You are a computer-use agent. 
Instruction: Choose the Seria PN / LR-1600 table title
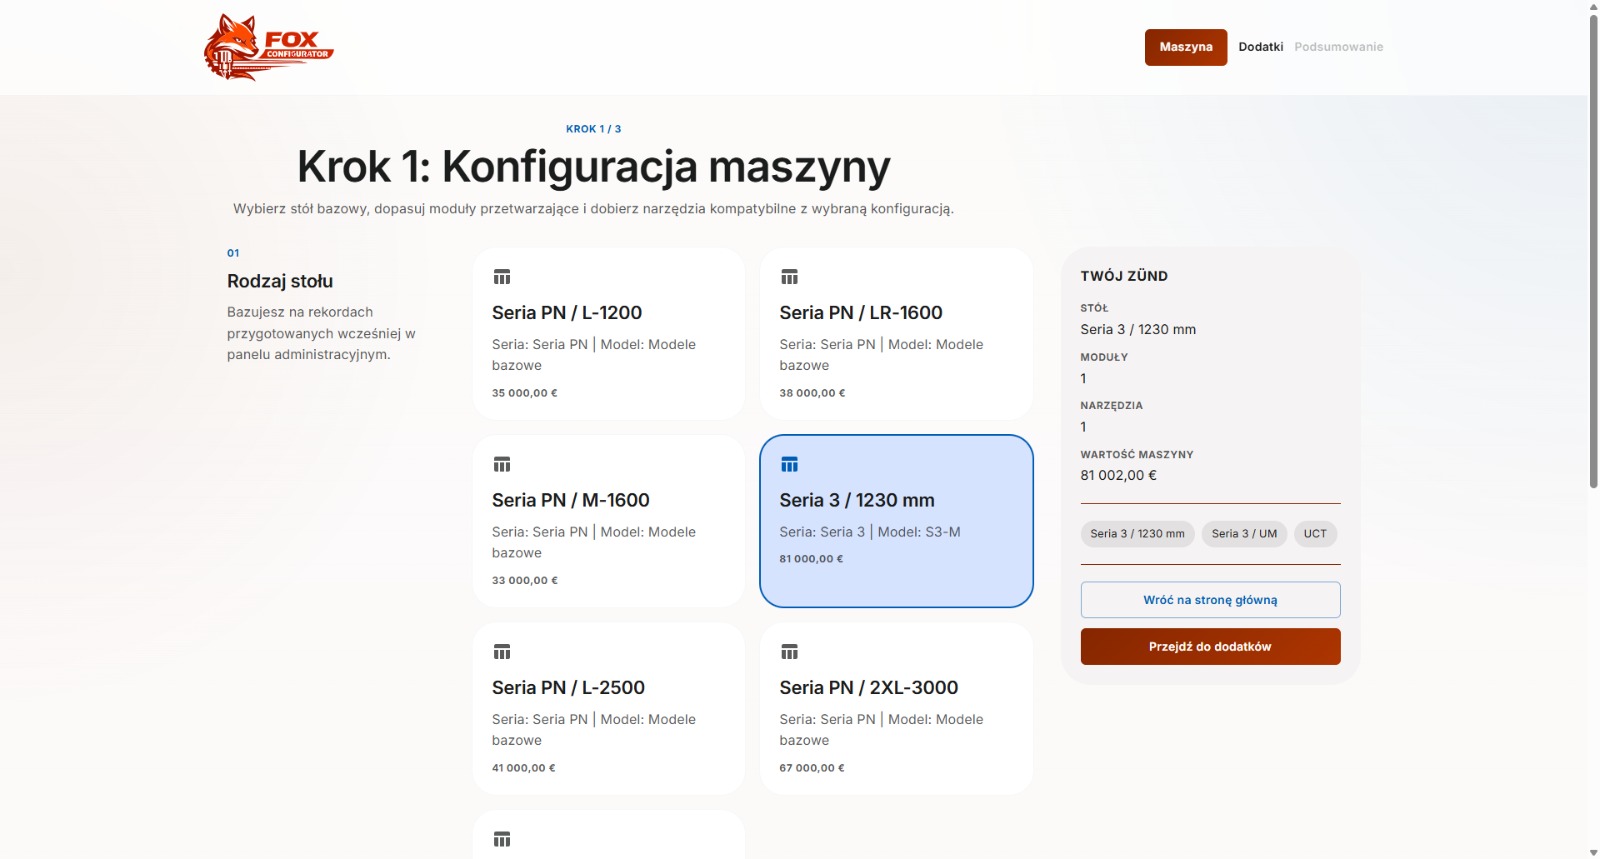(861, 313)
